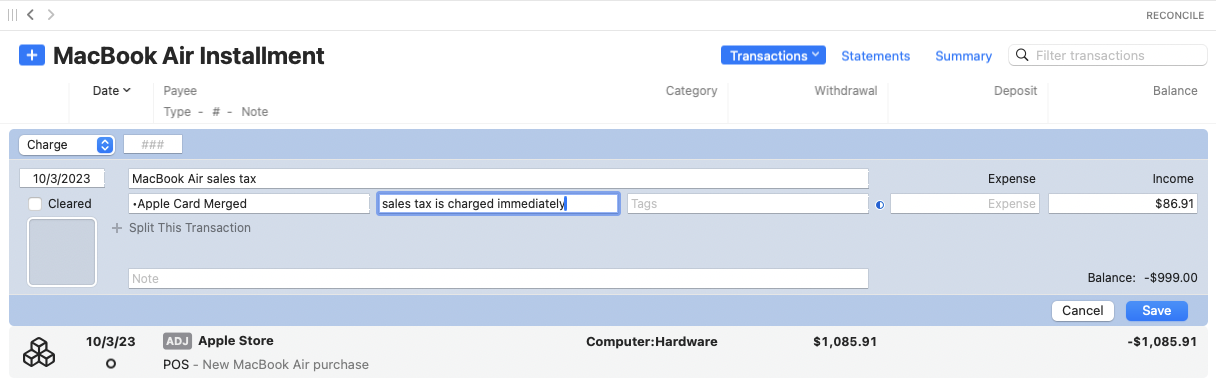The width and height of the screenshot is (1216, 385).
Task: Click the attachment image placeholder box
Action: [x=62, y=252]
